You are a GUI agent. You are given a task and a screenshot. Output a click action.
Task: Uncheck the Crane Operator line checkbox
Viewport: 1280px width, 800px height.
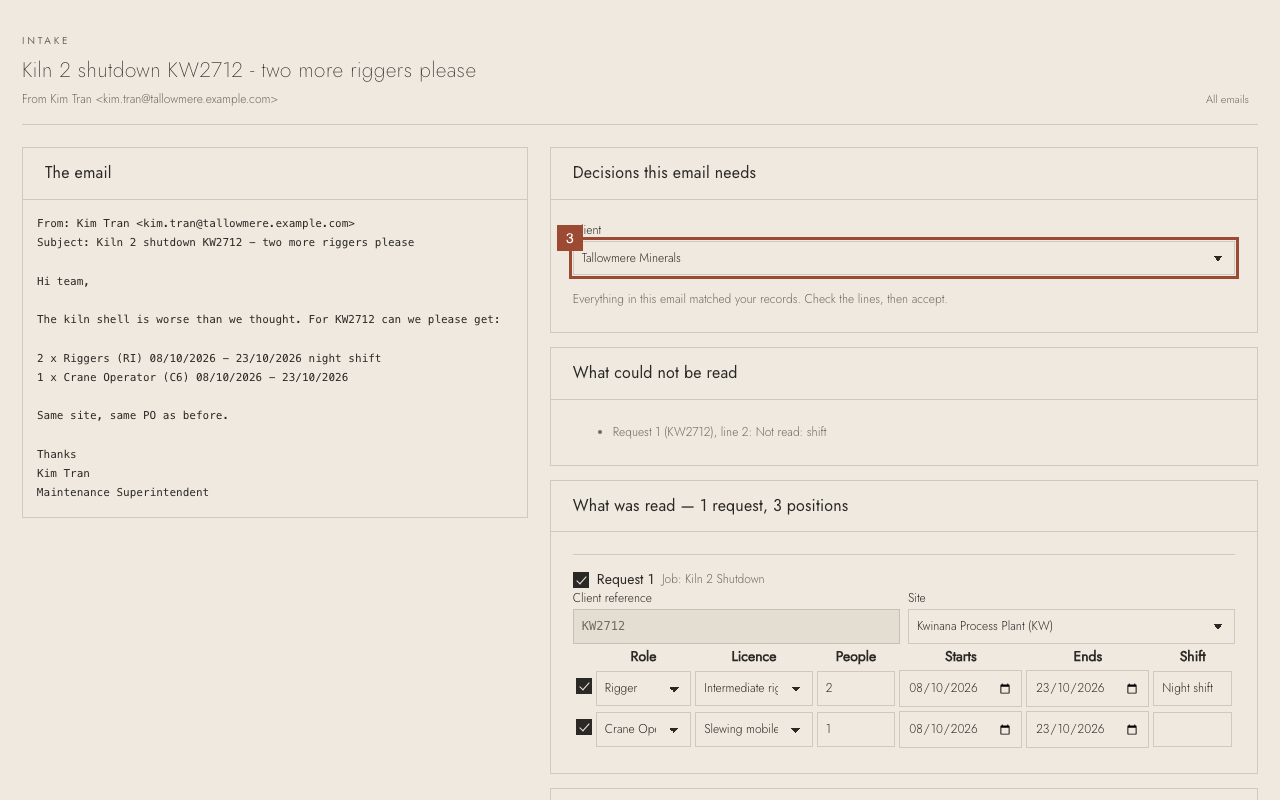(x=584, y=727)
